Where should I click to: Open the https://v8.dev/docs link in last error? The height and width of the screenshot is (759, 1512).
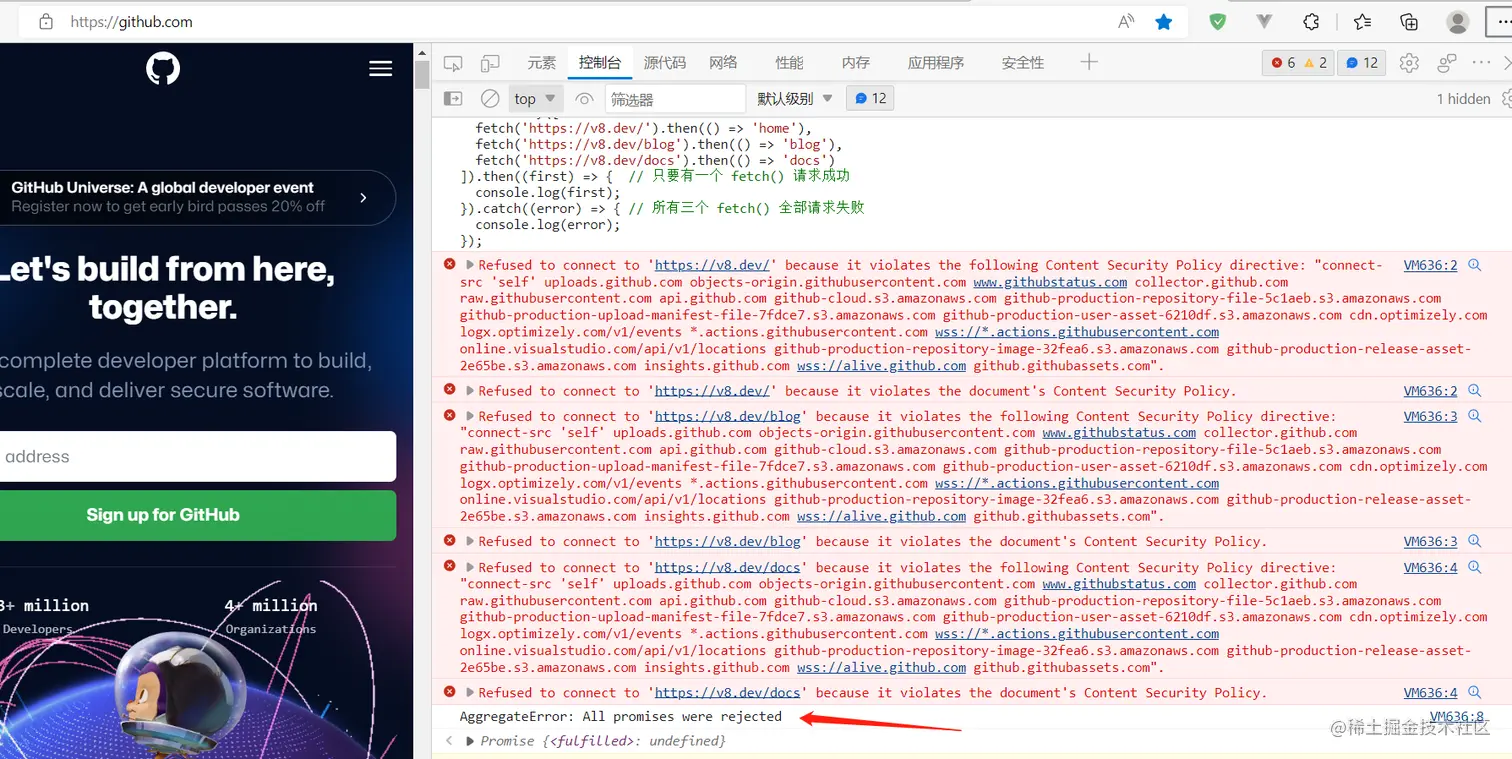click(x=728, y=692)
